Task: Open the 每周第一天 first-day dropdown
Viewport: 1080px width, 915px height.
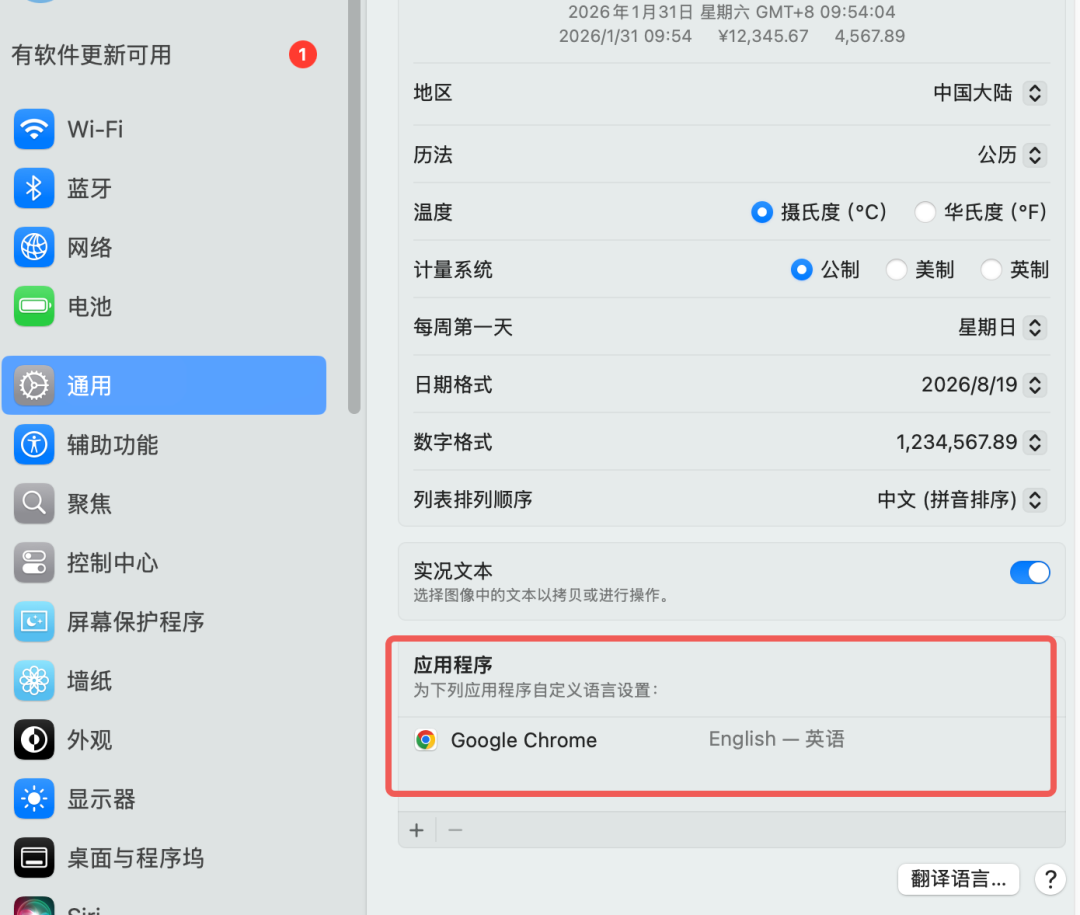Action: pyautogui.click(x=1035, y=327)
